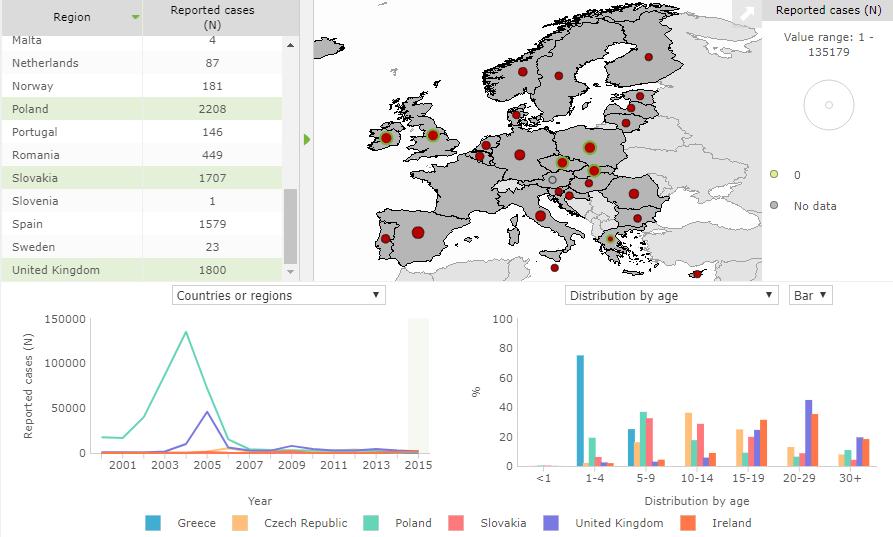The height and width of the screenshot is (537, 893).
Task: Click the red dot on Malta
Action: (x=554, y=268)
